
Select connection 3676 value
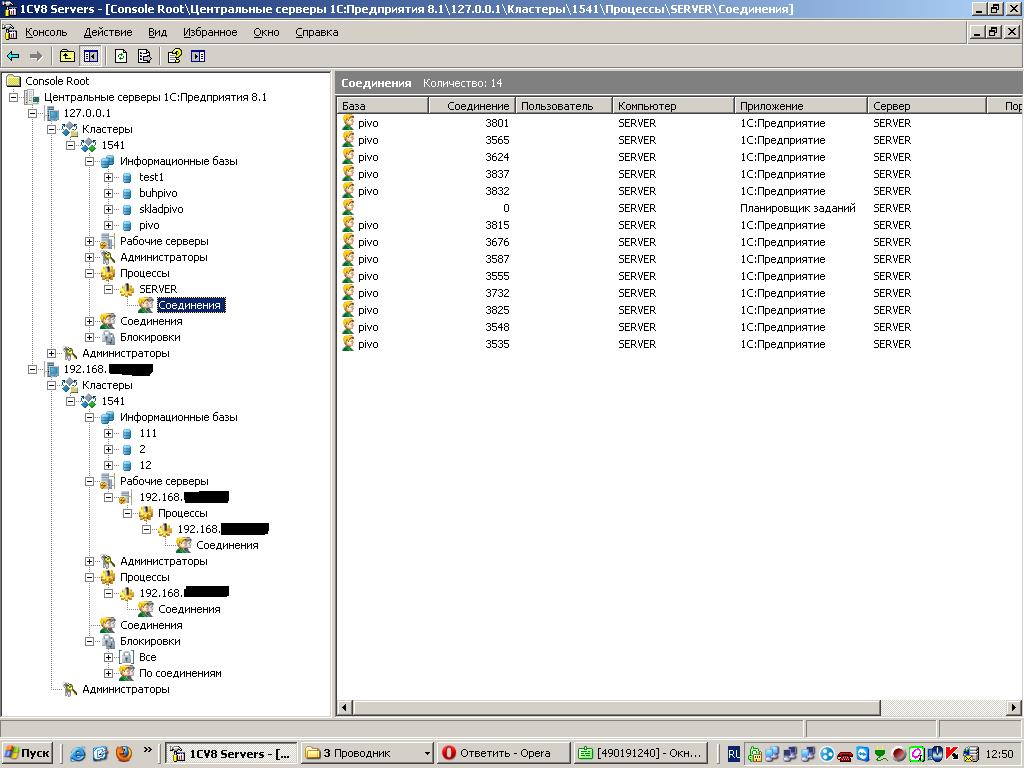pyautogui.click(x=497, y=242)
